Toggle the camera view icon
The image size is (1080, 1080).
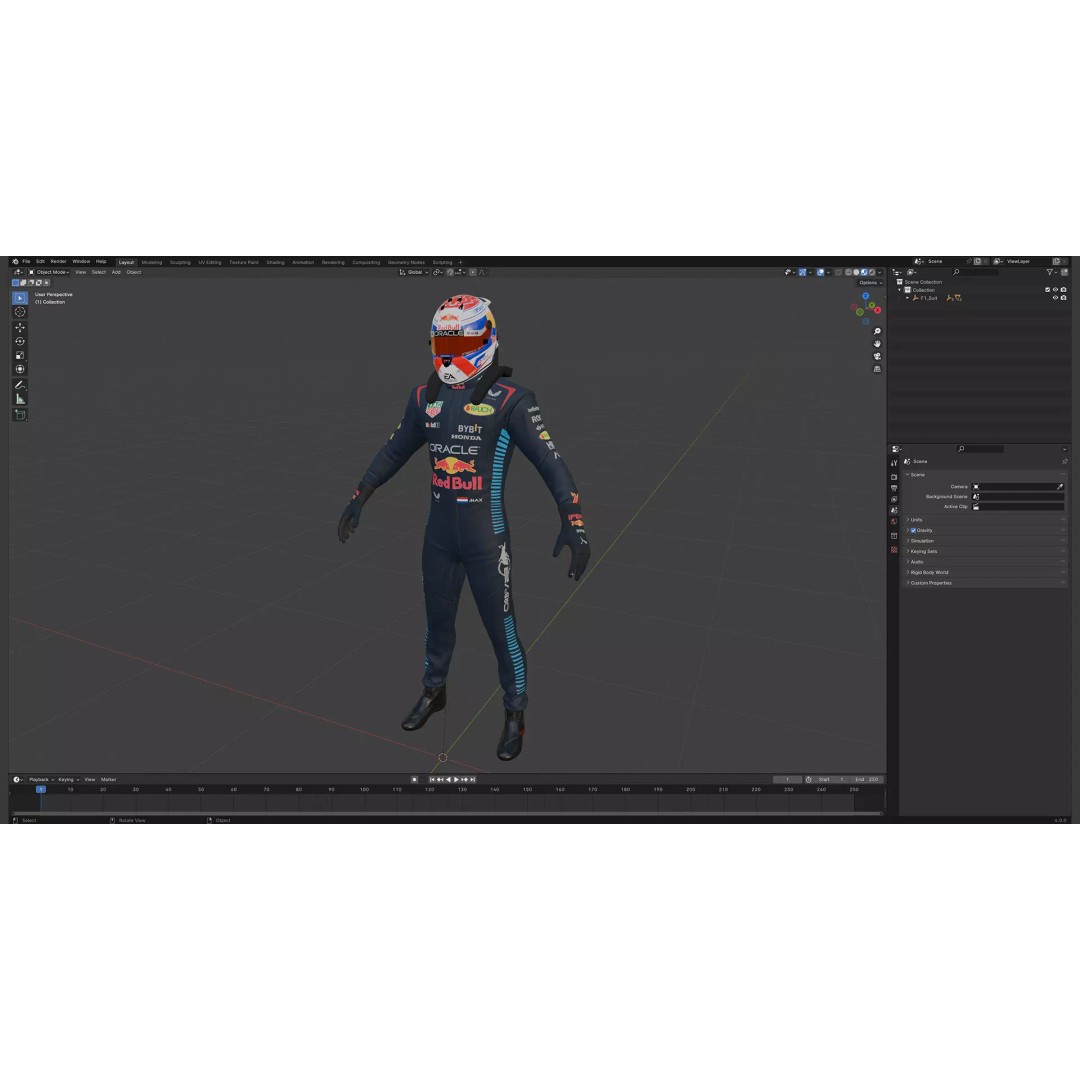(x=877, y=356)
